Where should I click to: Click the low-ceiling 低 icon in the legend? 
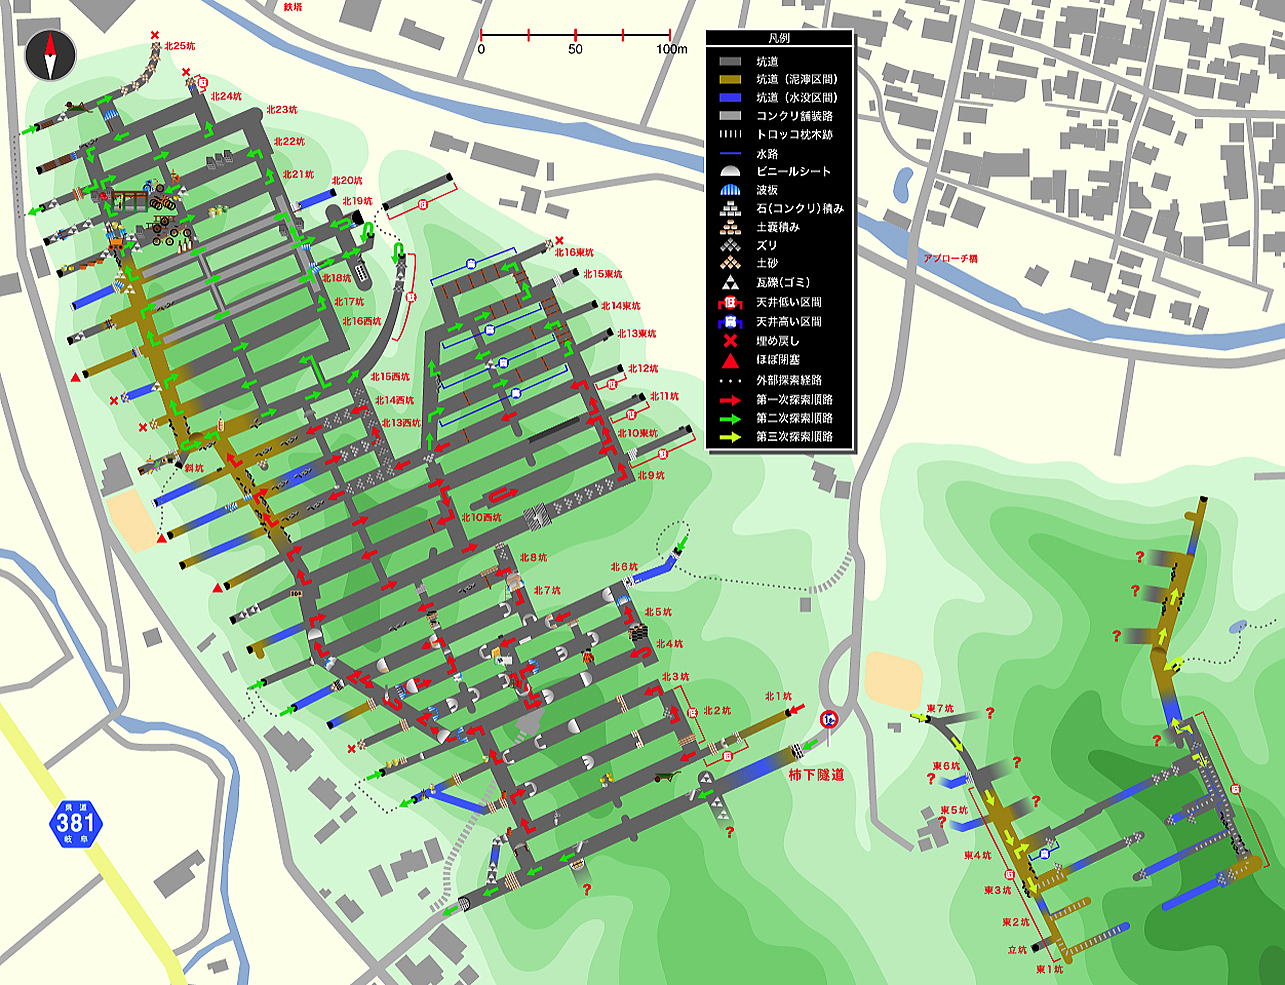[731, 303]
